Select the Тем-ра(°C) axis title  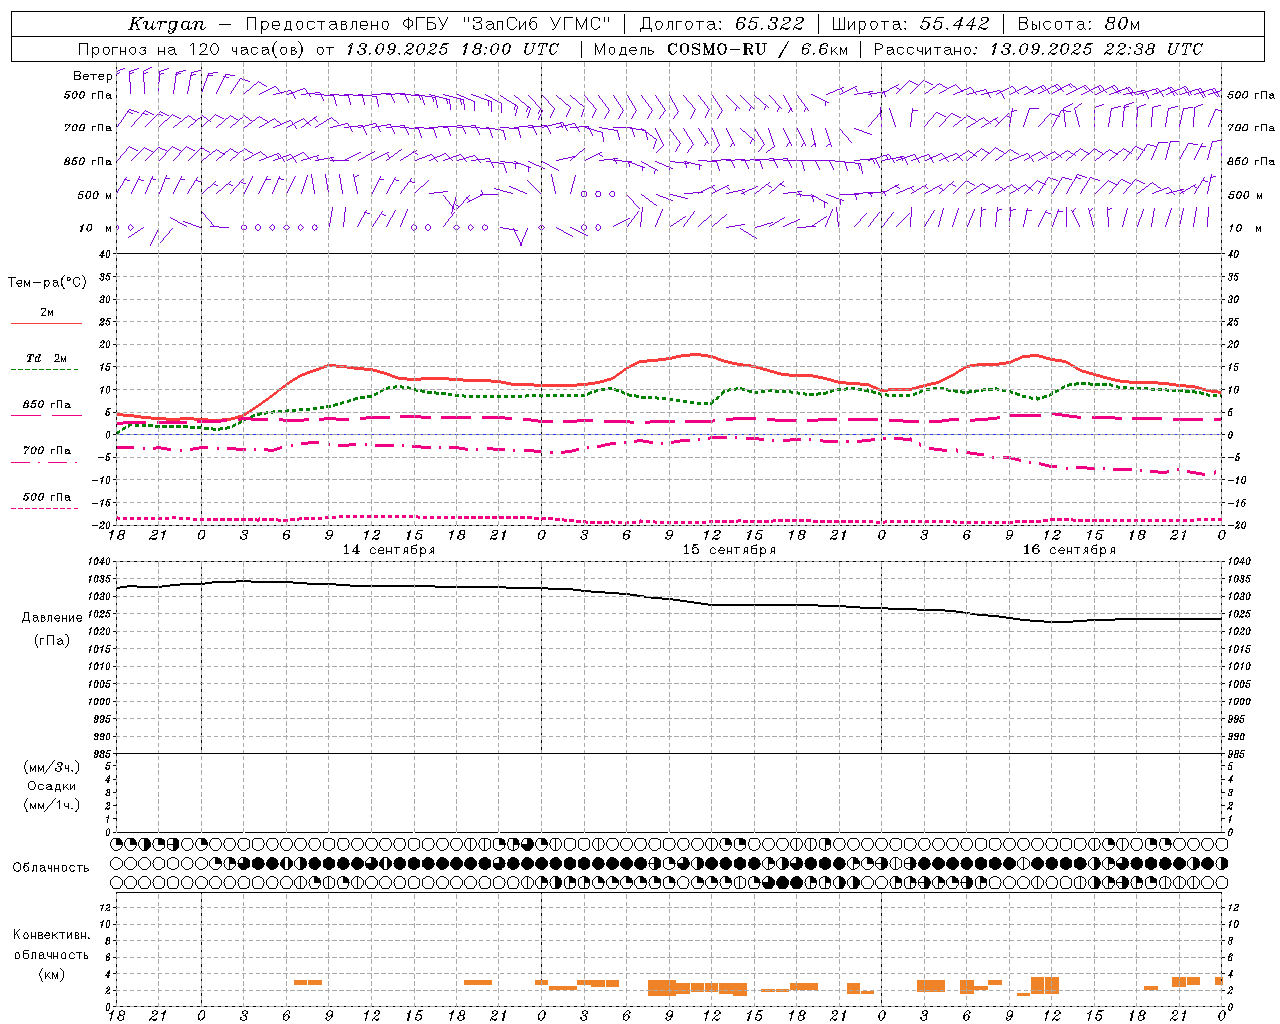point(47,283)
